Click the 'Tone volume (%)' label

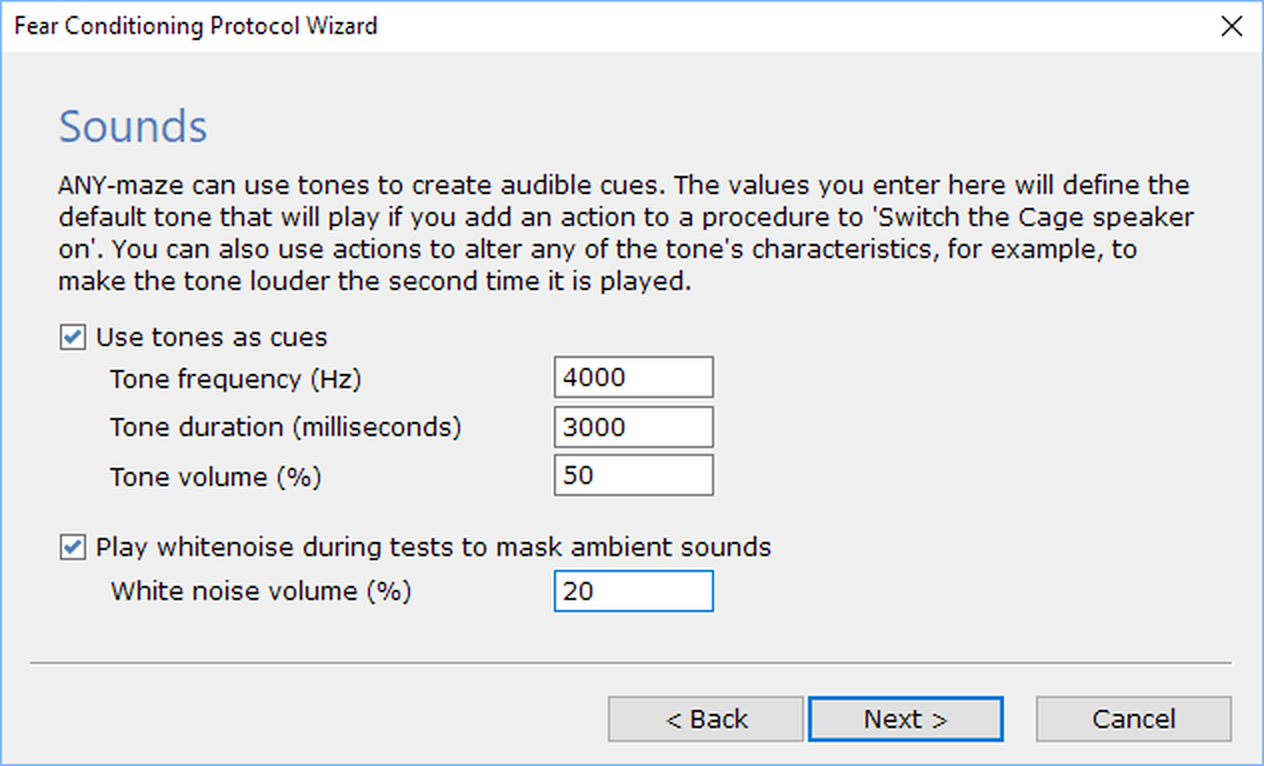tap(216, 477)
